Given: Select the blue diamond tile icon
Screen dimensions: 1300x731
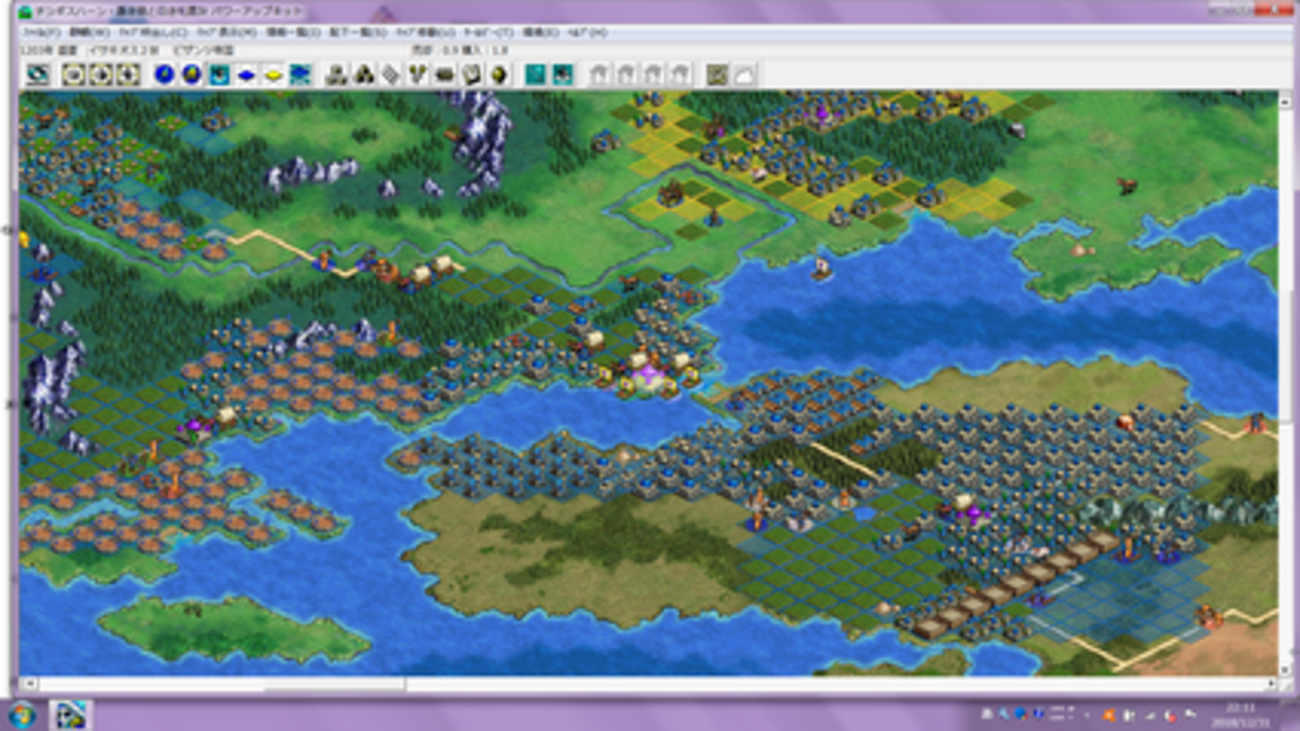Looking at the screenshot, I should pyautogui.click(x=246, y=74).
